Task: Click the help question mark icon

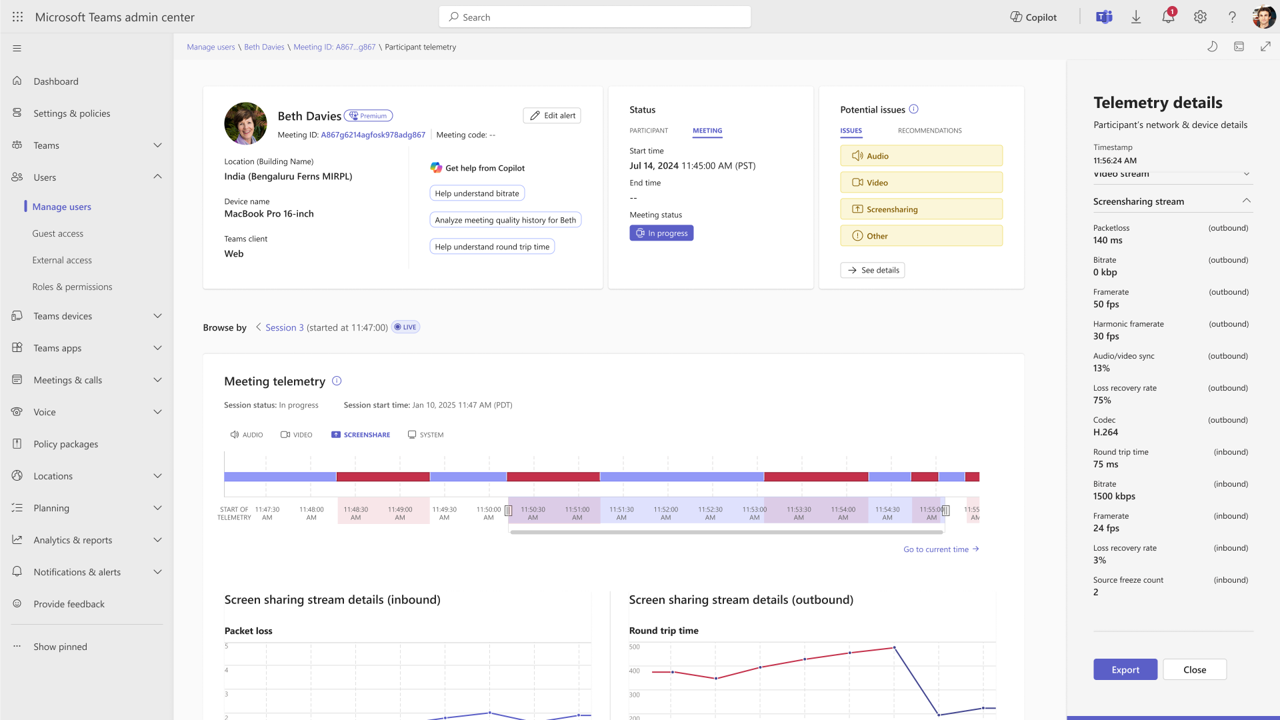Action: 1232,17
